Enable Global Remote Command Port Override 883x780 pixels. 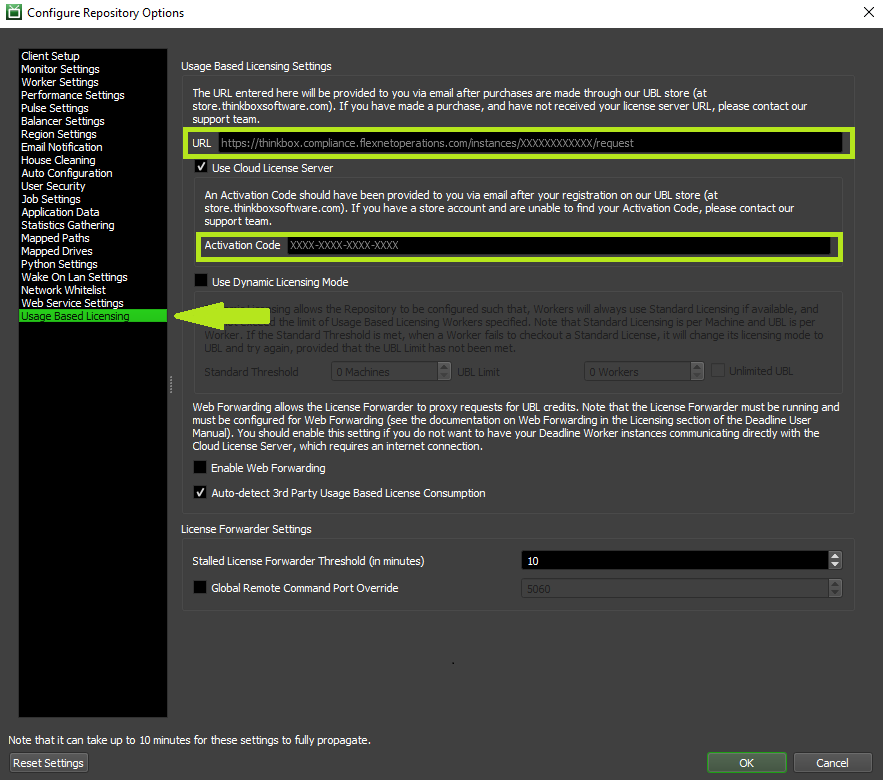pyautogui.click(x=200, y=587)
